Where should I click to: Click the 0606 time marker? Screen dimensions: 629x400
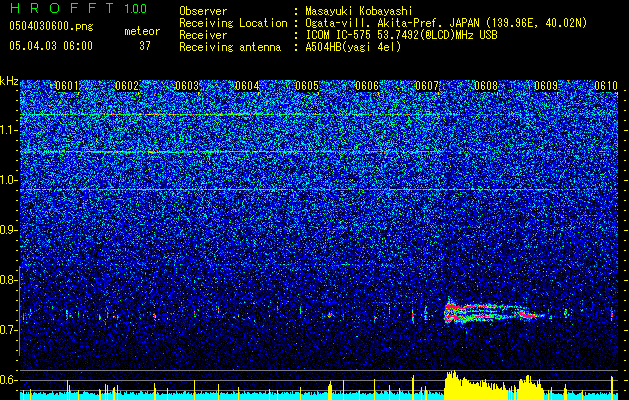367,86
